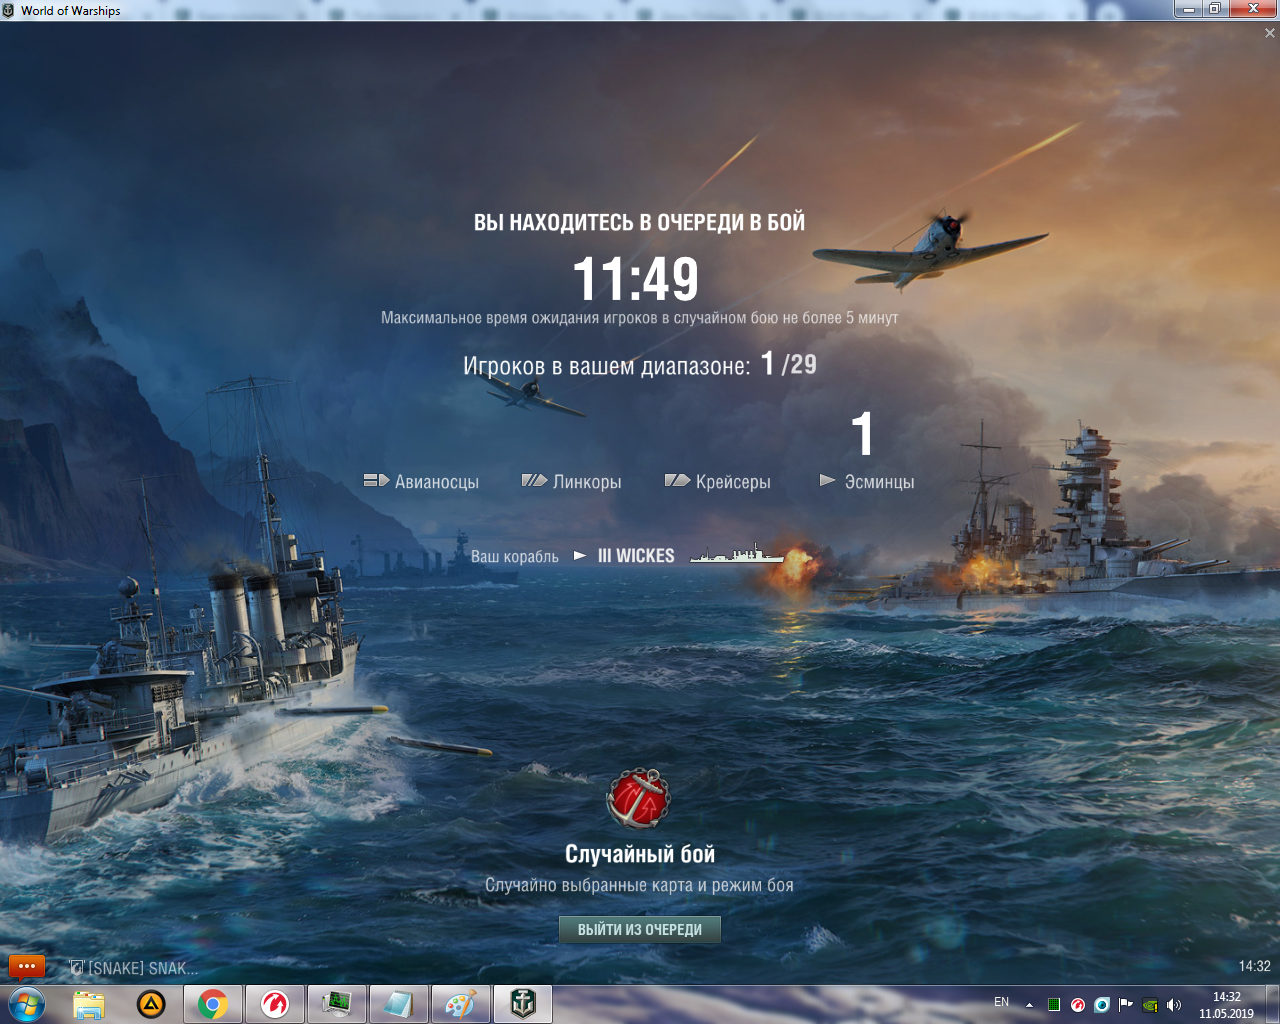1280x1024 pixels.
Task: Open AIMP player from the taskbar
Action: (x=151, y=1004)
